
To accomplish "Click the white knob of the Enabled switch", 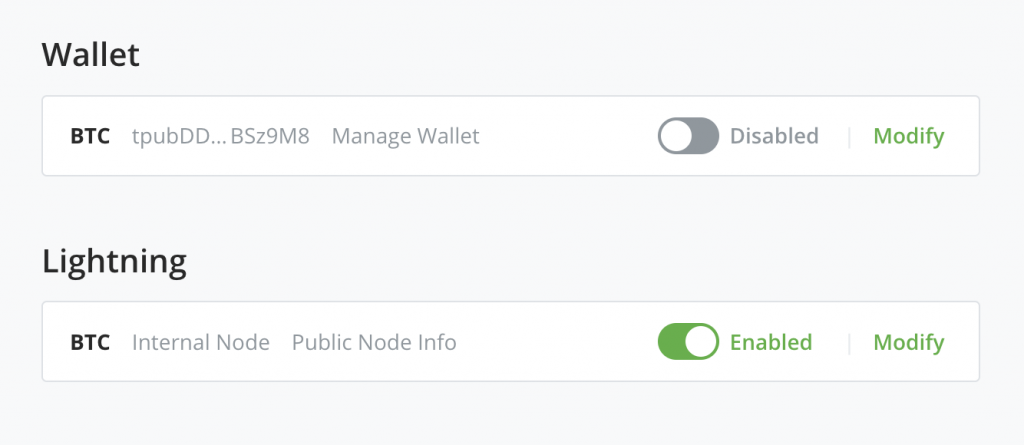I will pyautogui.click(x=701, y=342).
